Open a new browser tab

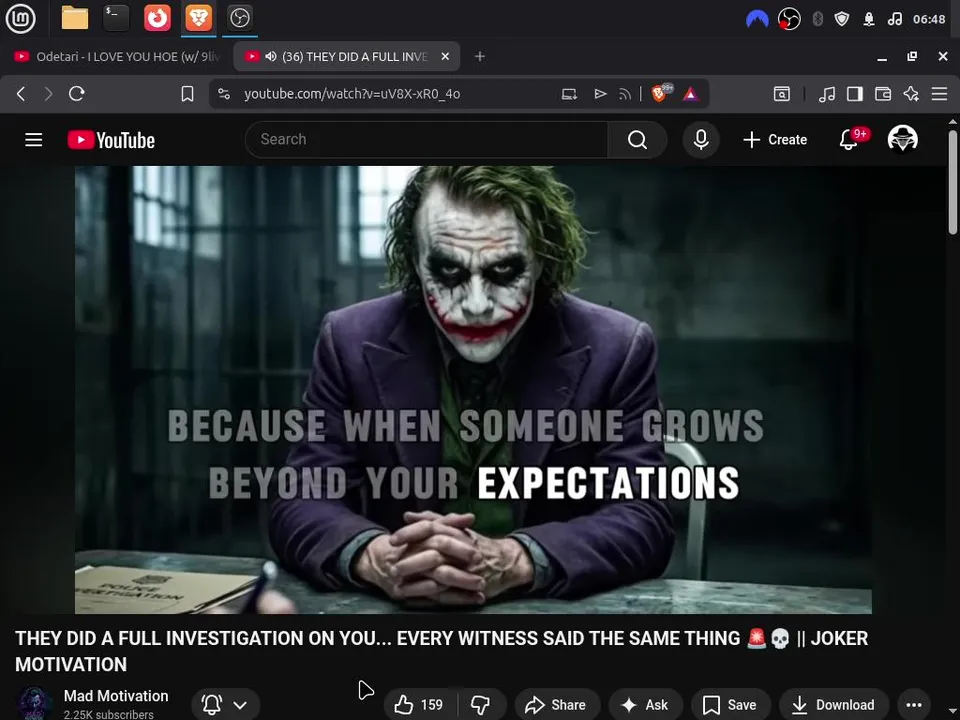[480, 56]
